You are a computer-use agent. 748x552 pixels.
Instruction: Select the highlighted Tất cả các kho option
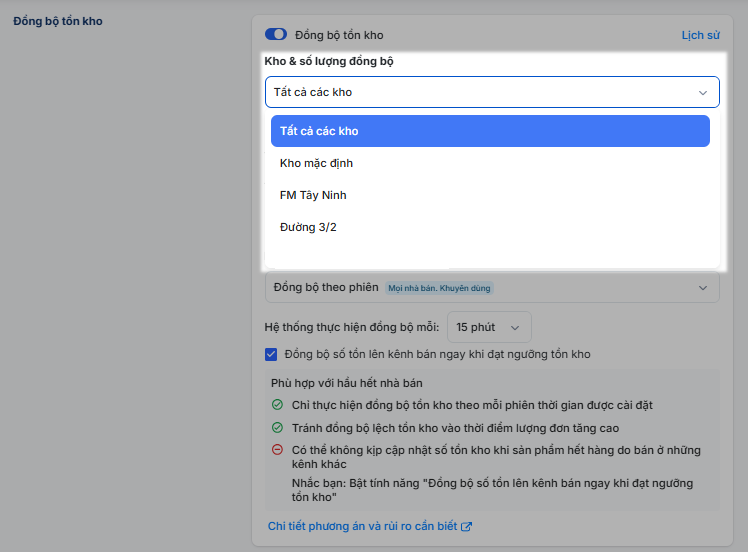click(x=490, y=131)
